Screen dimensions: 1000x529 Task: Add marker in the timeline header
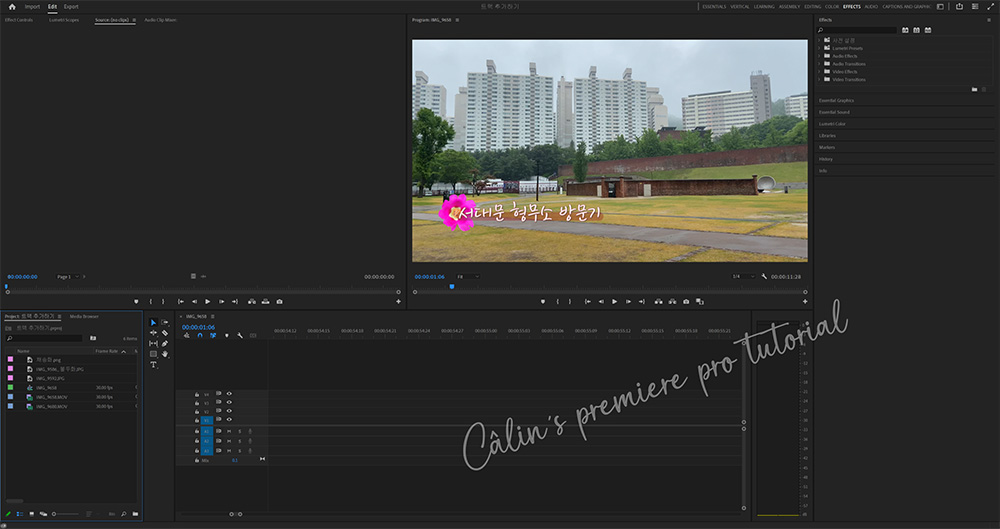click(226, 335)
